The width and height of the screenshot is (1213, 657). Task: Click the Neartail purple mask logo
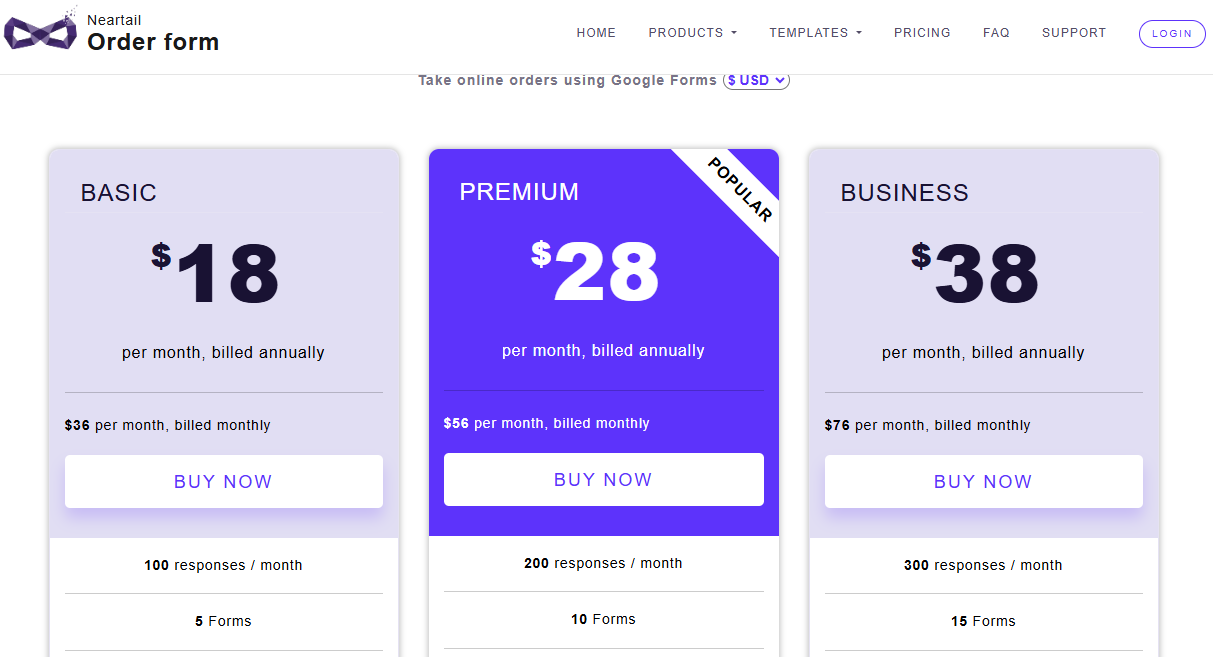tap(40, 32)
